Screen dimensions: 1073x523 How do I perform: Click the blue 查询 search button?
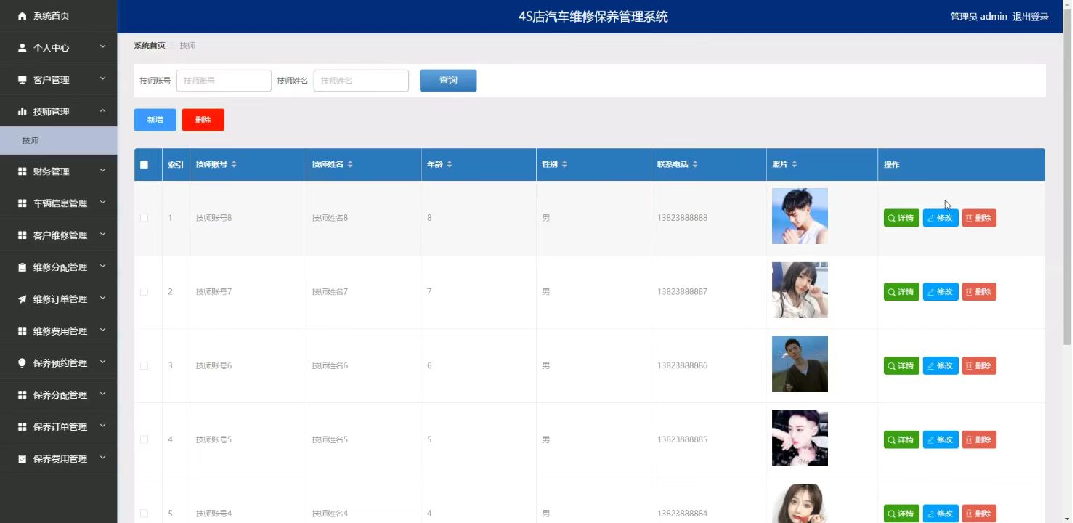point(448,81)
